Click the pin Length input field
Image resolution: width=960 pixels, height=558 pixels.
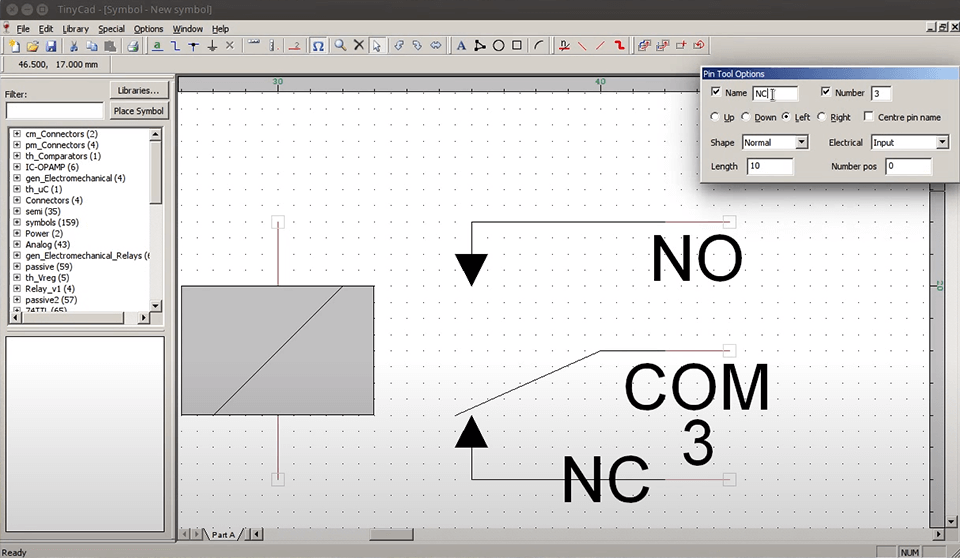pyautogui.click(x=769, y=166)
